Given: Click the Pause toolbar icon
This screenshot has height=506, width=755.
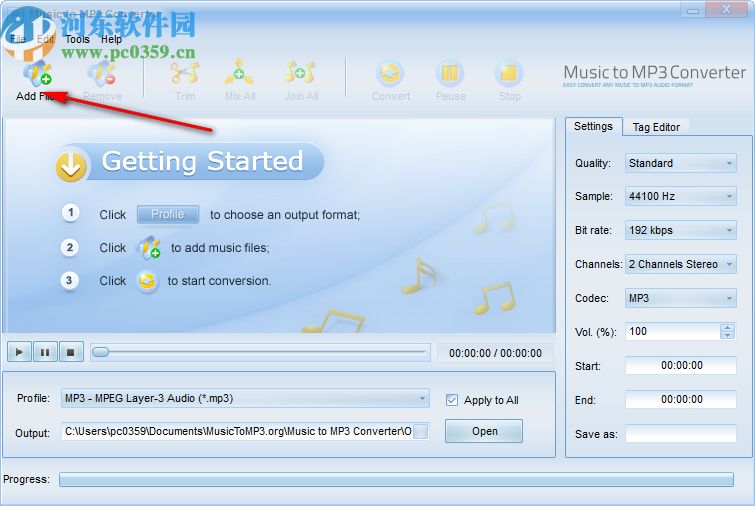Looking at the screenshot, I should coord(450,73).
